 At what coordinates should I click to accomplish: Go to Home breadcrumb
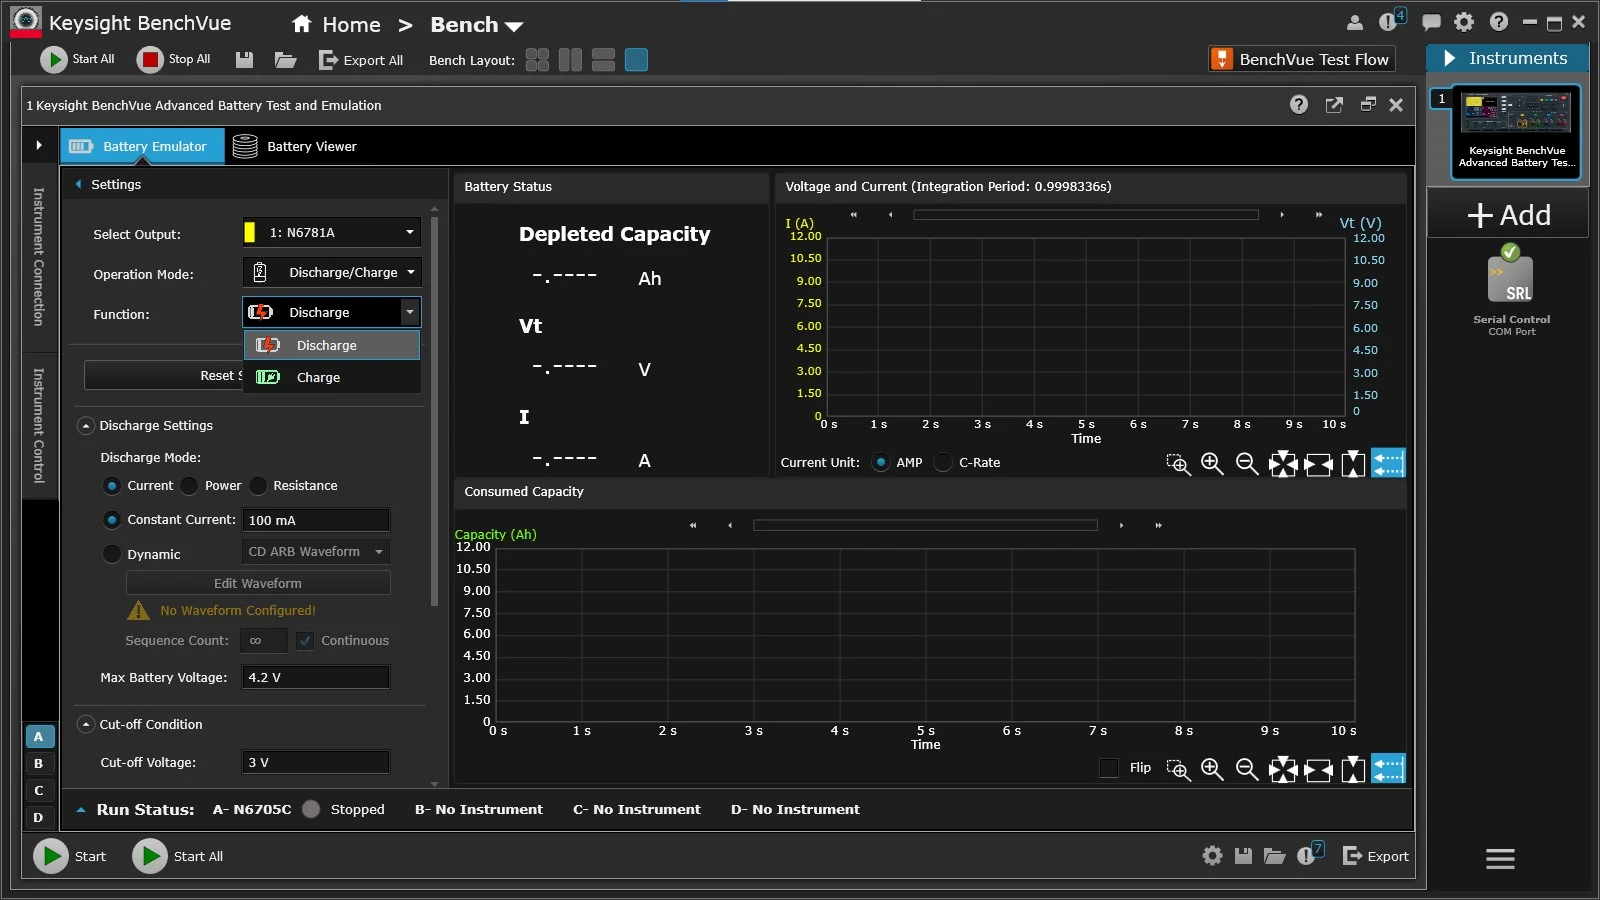(336, 25)
